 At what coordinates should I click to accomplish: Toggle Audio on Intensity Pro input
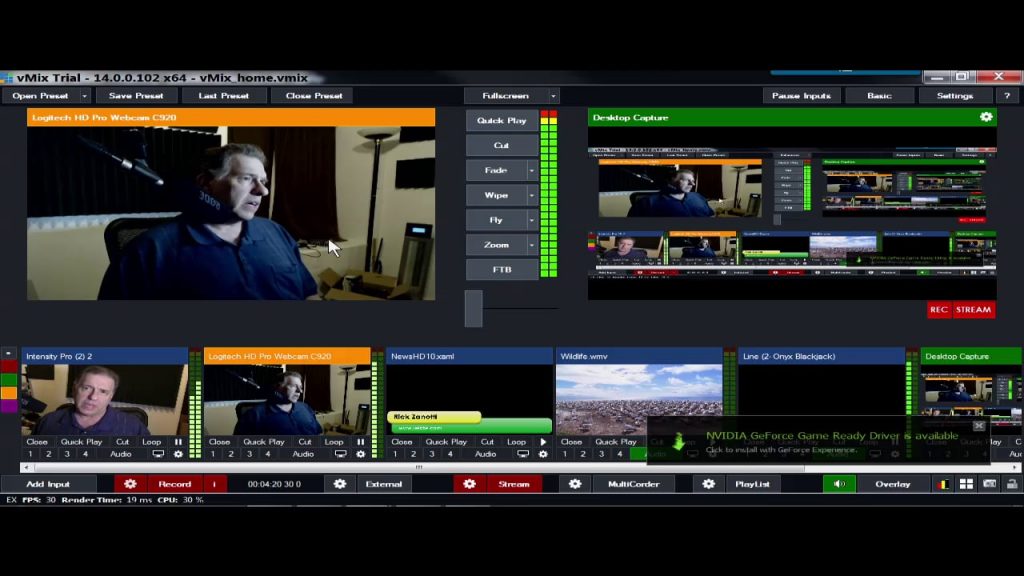121,454
